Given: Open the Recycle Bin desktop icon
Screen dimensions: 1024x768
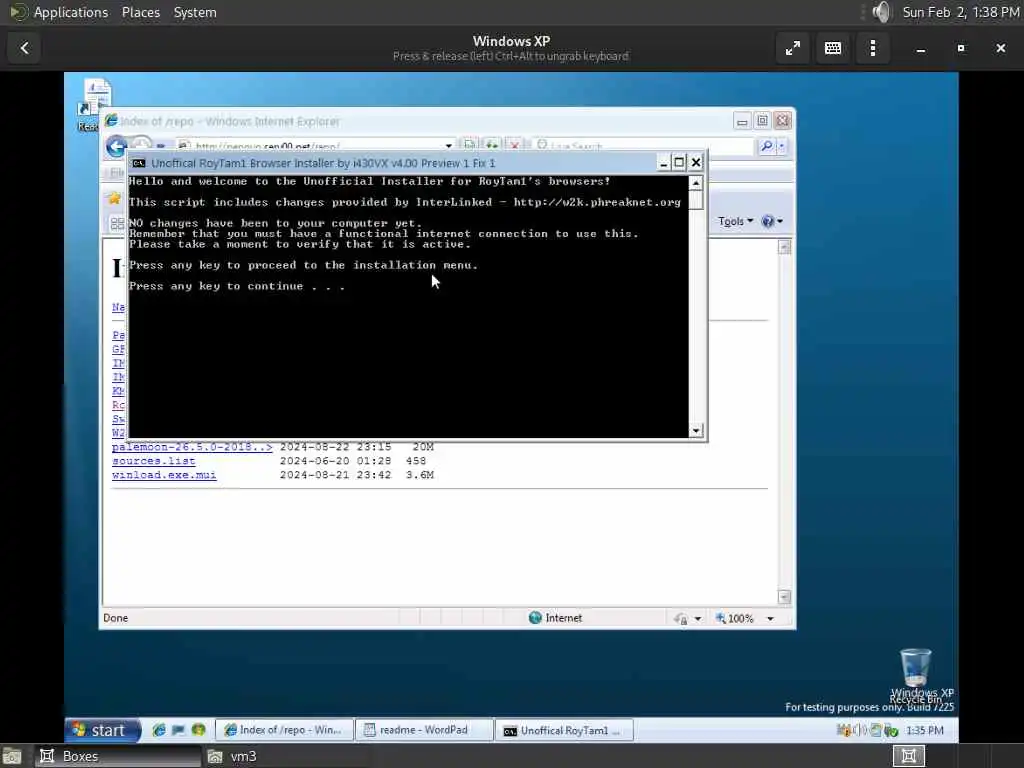Looking at the screenshot, I should pos(915,675).
